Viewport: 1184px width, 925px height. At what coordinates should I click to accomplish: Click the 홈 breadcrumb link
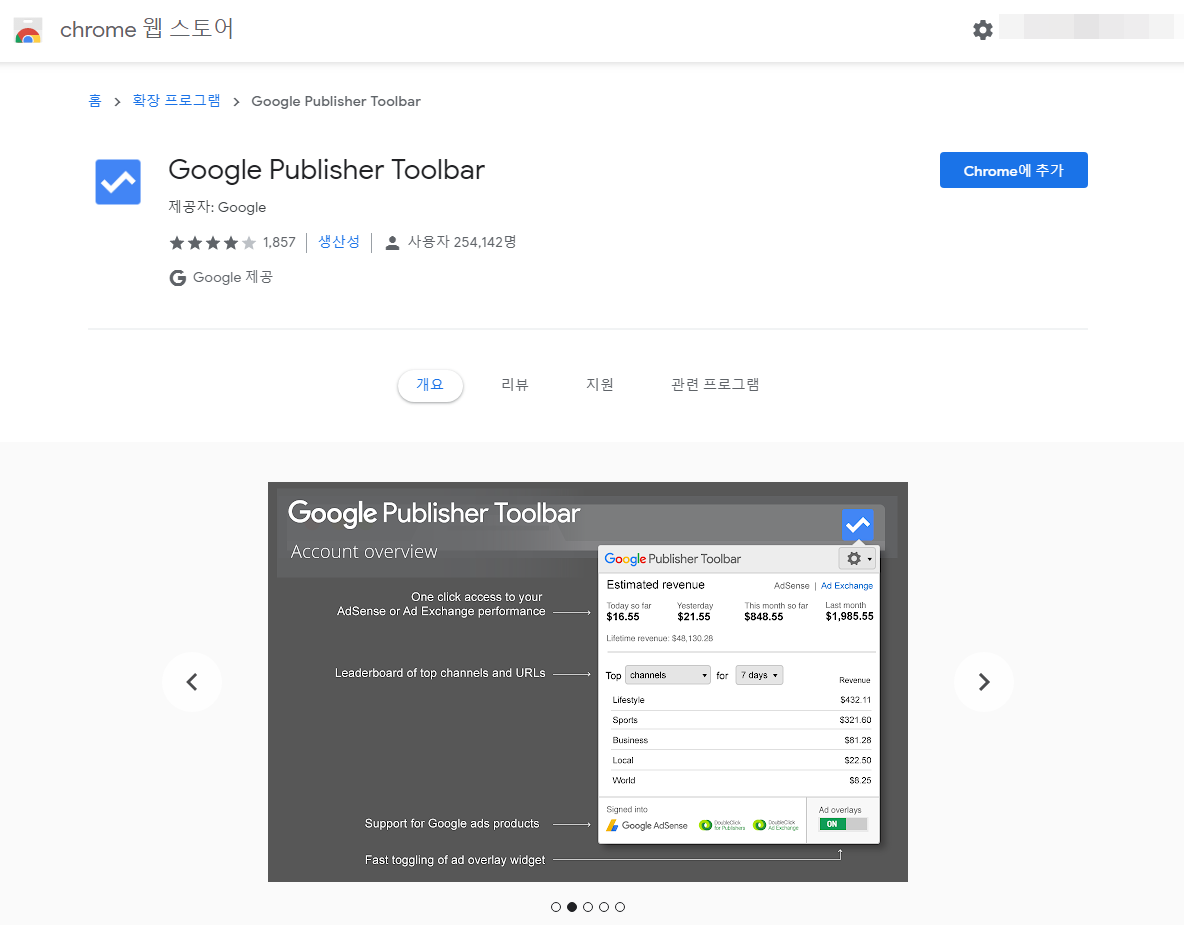pos(94,101)
